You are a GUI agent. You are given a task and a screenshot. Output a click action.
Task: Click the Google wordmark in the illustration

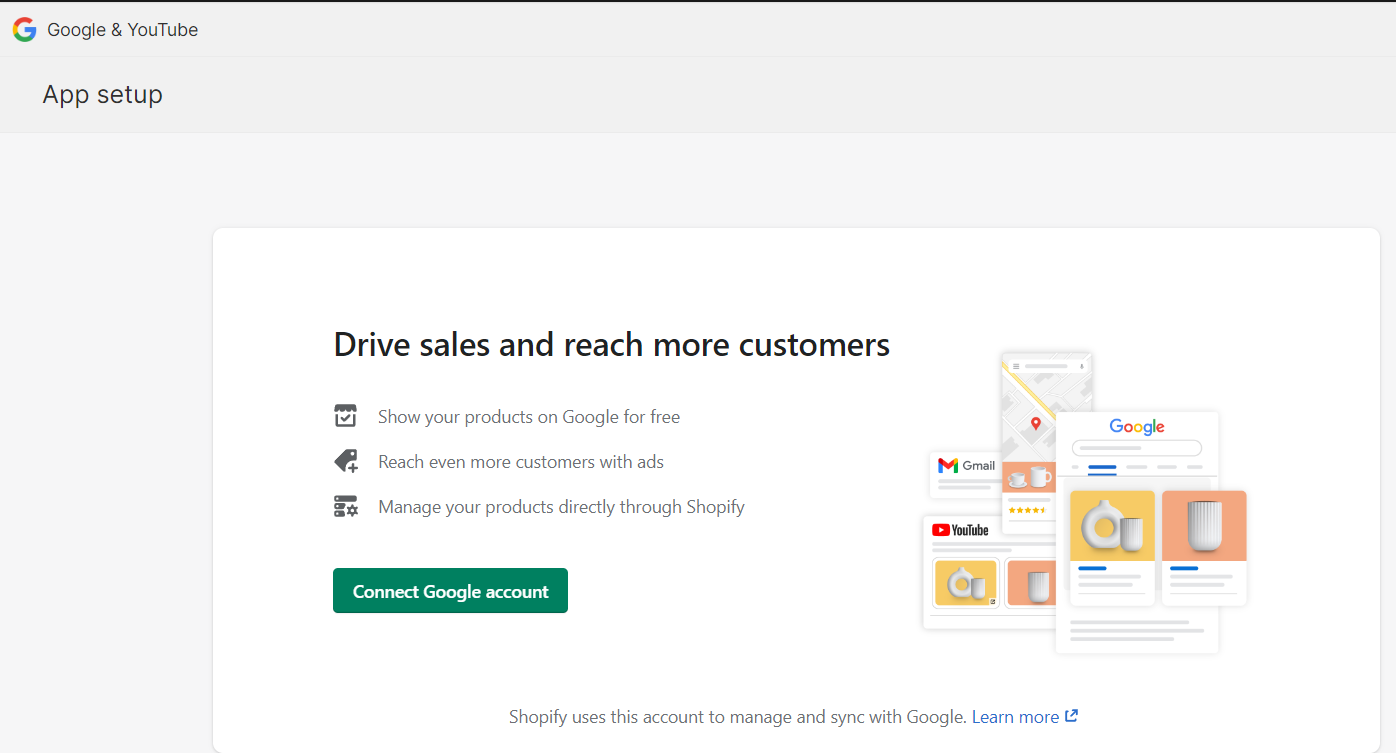[x=1137, y=427]
